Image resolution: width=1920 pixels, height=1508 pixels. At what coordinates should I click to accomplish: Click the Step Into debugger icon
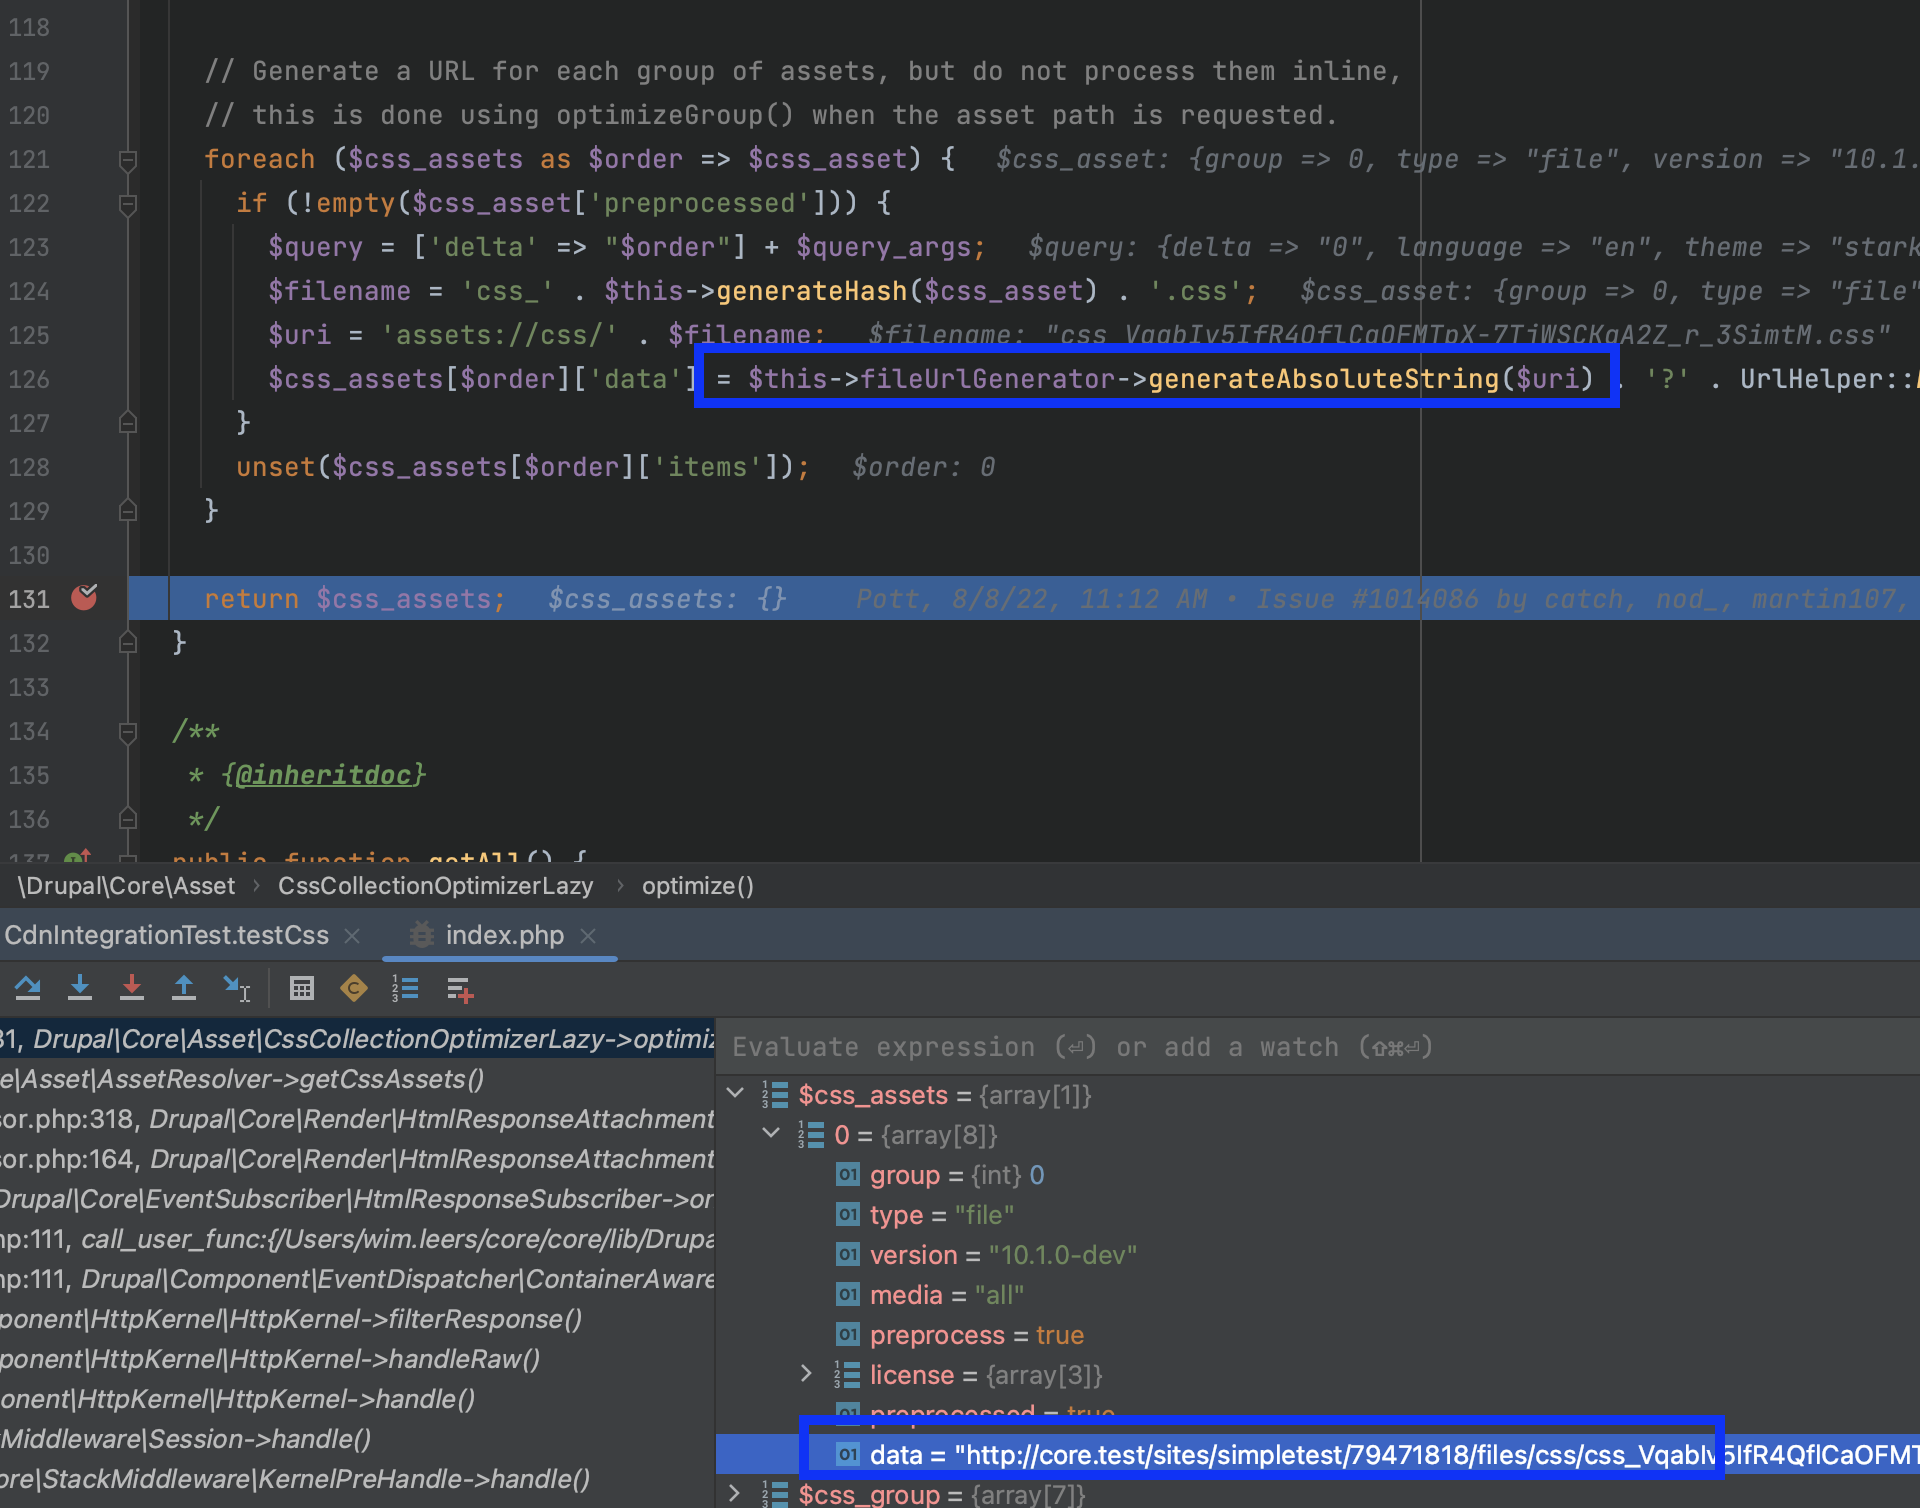80,988
